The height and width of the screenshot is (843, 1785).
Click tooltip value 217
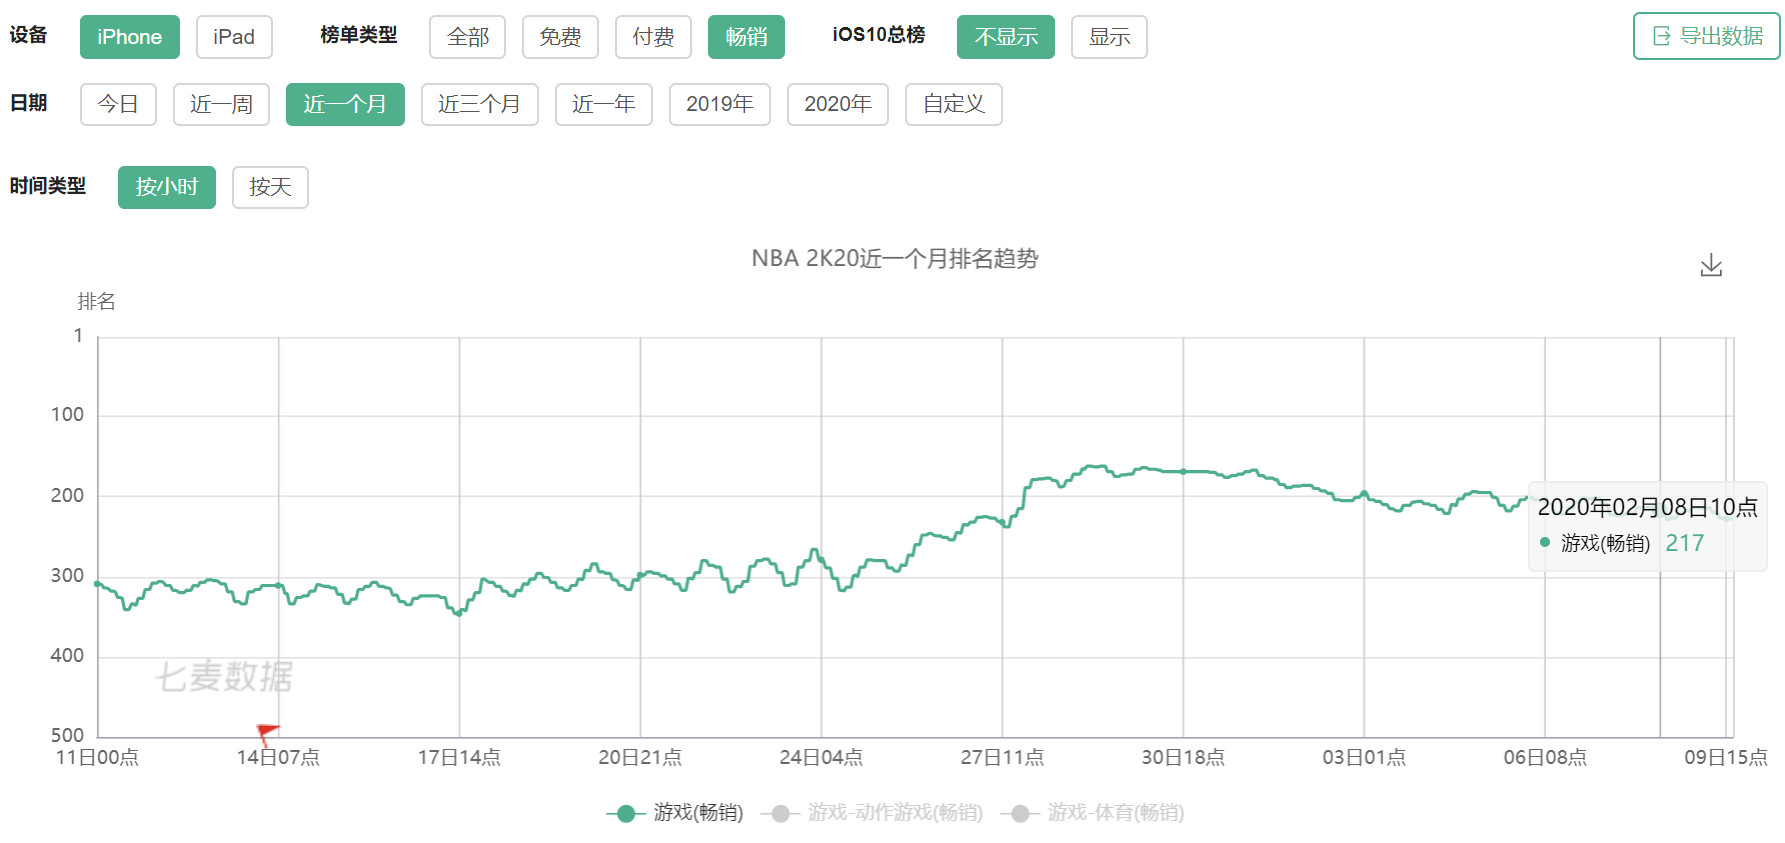pos(1684,543)
